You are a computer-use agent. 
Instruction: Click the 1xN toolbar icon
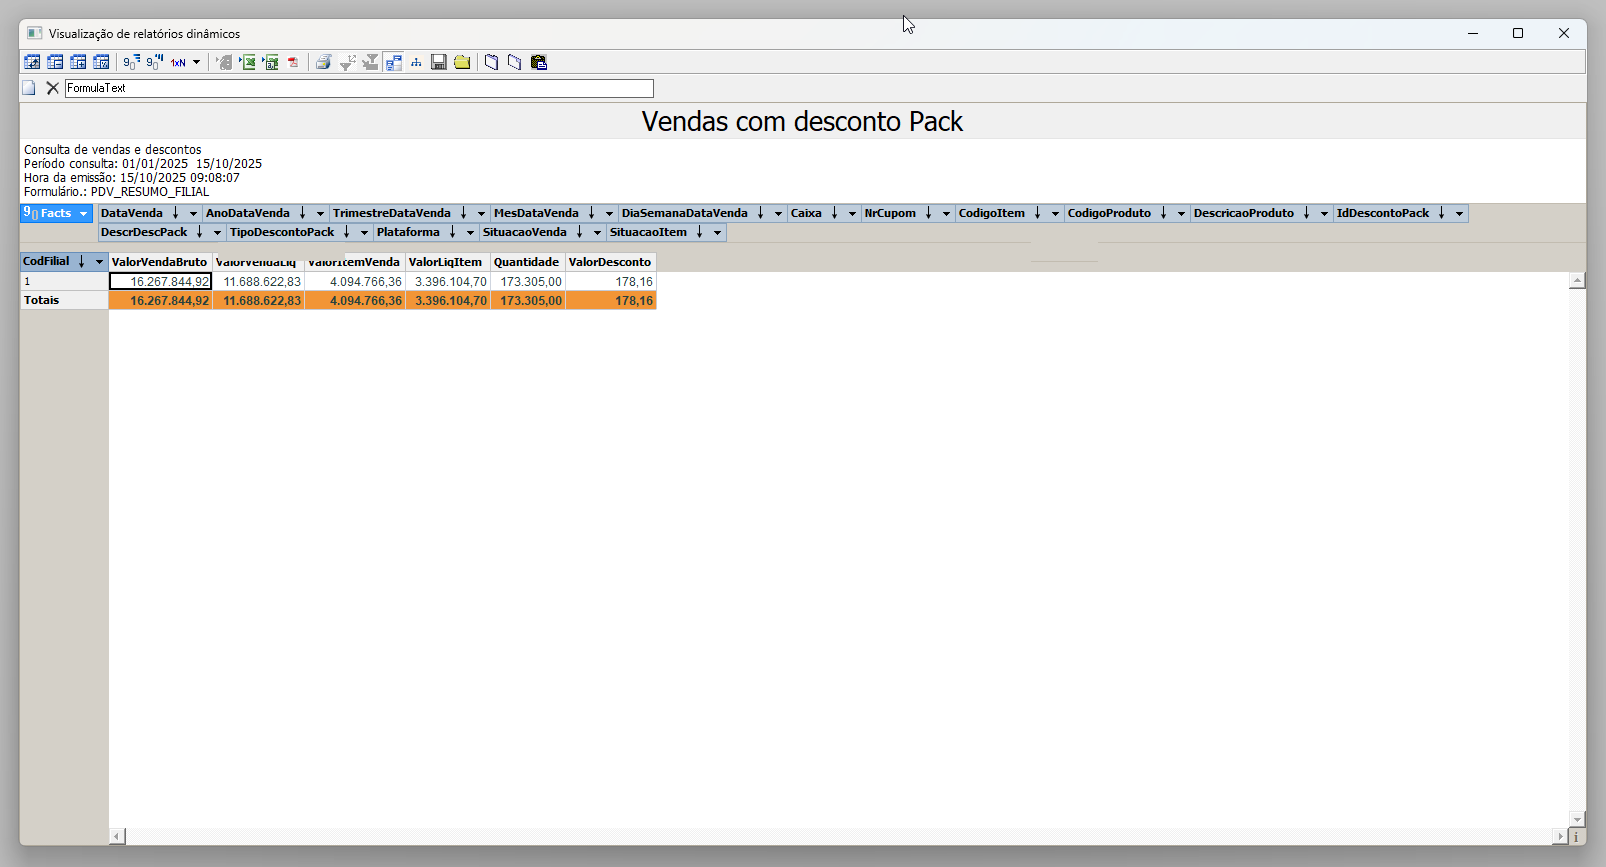[178, 62]
